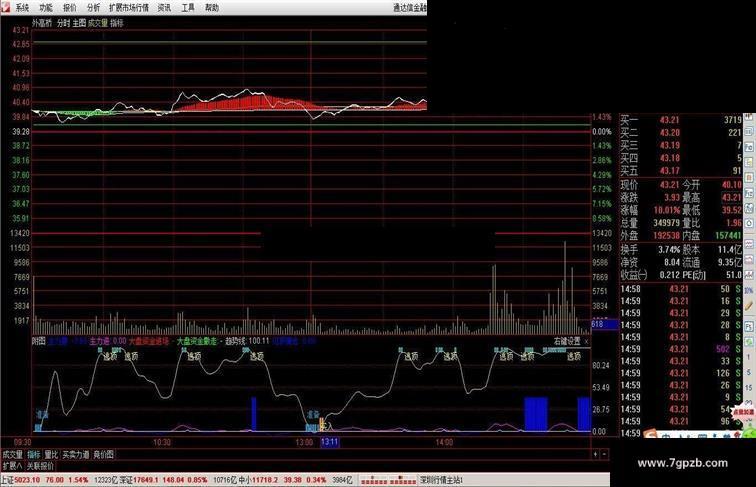Open the 关联报价 tab
This screenshot has width=756, height=487.
[40, 466]
